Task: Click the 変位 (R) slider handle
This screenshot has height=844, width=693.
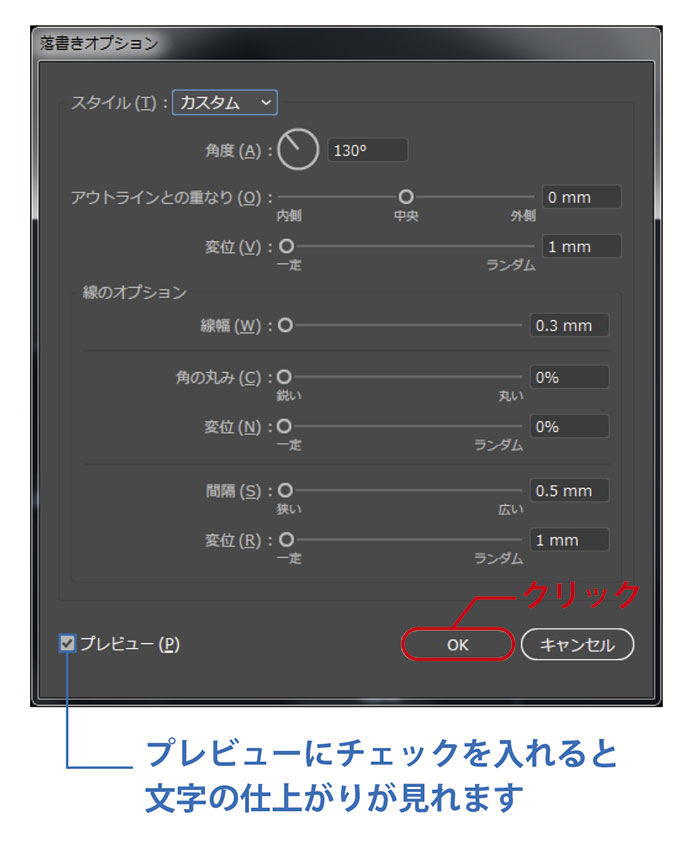Action: coord(286,539)
